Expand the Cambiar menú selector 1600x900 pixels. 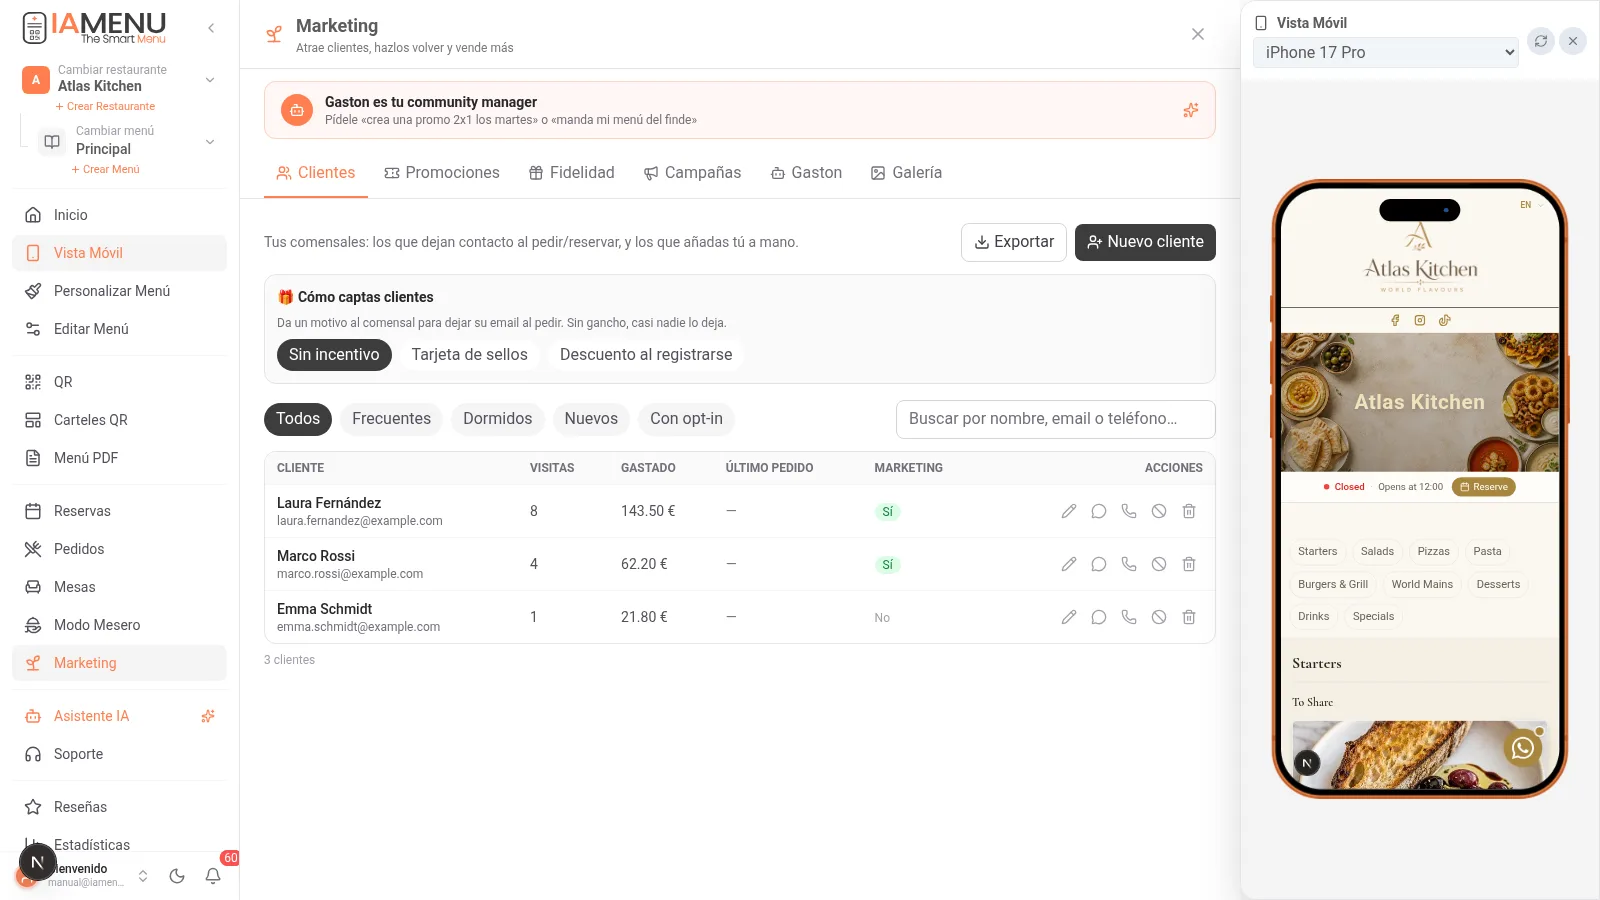pyautogui.click(x=210, y=141)
